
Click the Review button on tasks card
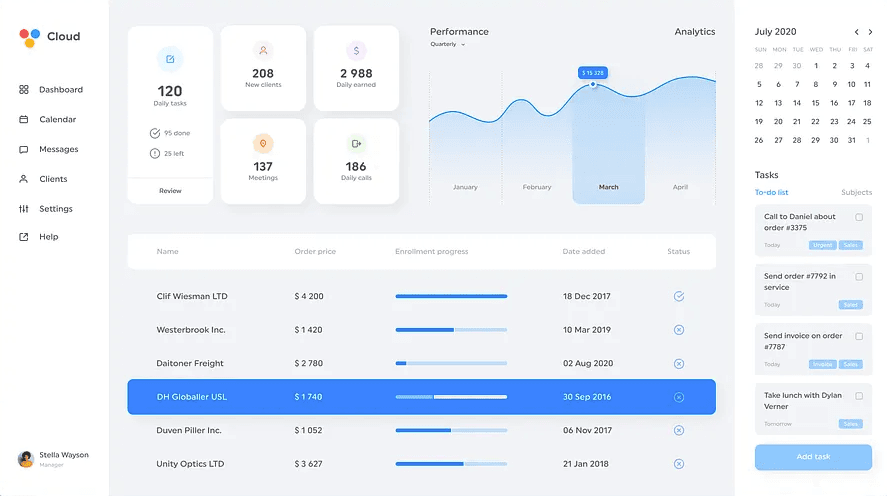click(x=170, y=191)
